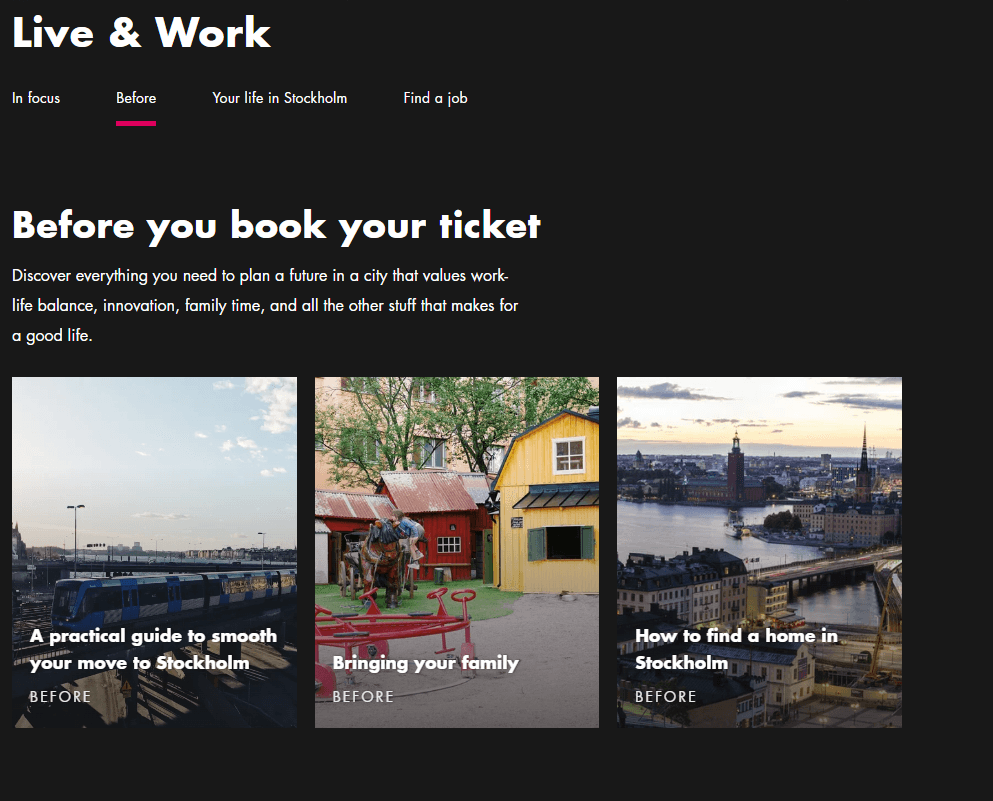Click the City Hall tower in skyline image
The width and height of the screenshot is (993, 801).
[x=735, y=465]
